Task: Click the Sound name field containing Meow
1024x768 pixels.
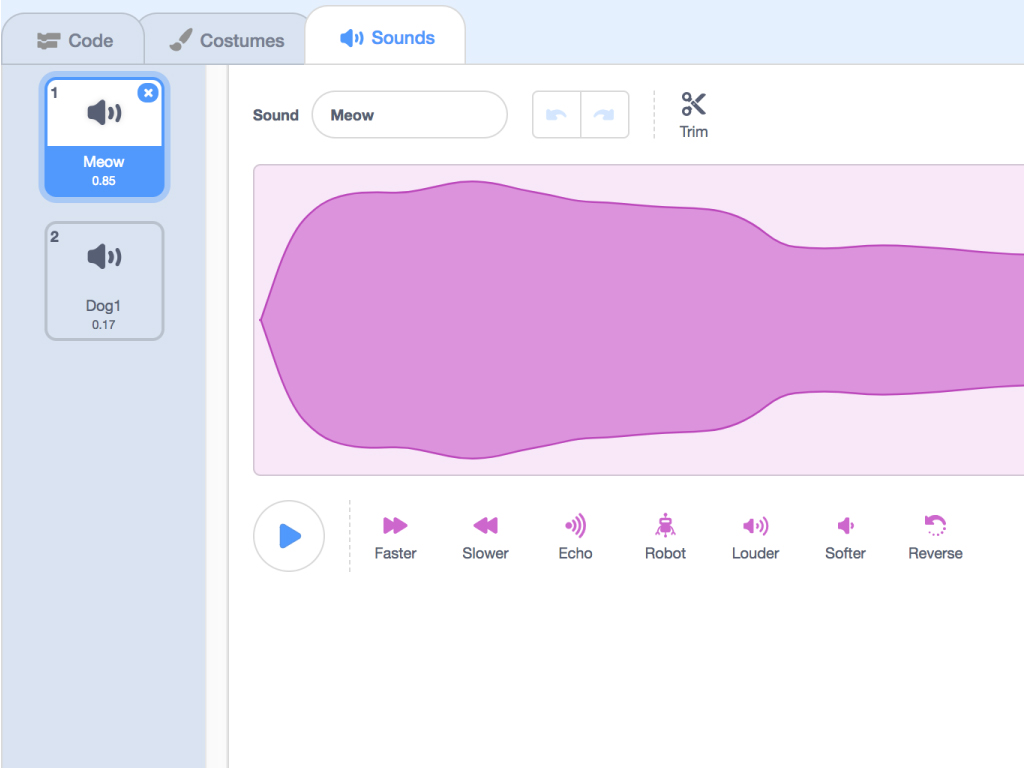Action: click(x=409, y=115)
